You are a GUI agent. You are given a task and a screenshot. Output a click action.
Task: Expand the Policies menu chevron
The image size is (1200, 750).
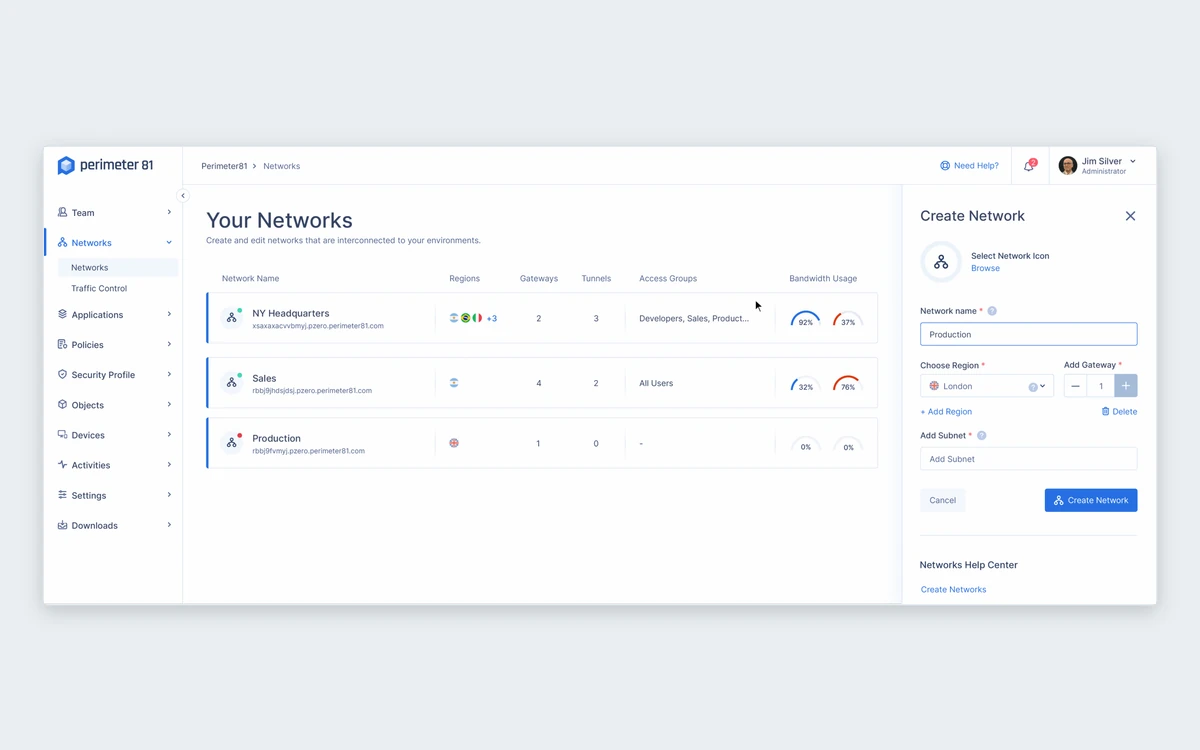(169, 344)
